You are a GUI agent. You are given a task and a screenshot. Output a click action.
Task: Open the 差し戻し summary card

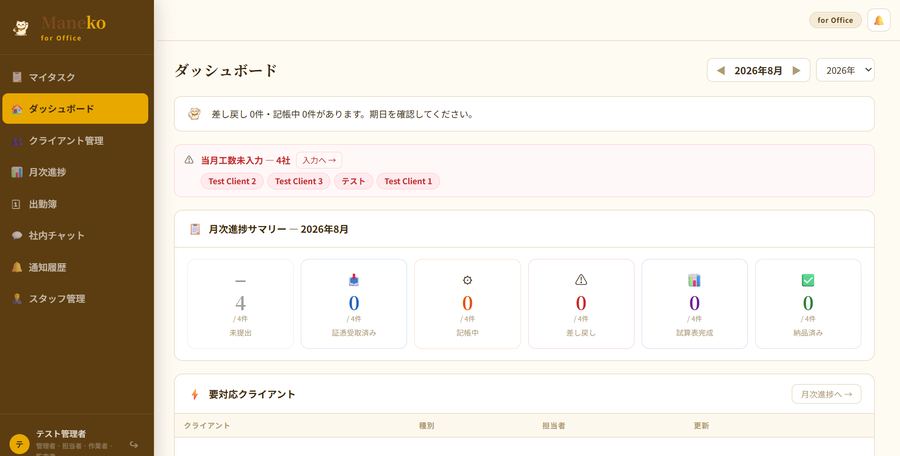581,304
